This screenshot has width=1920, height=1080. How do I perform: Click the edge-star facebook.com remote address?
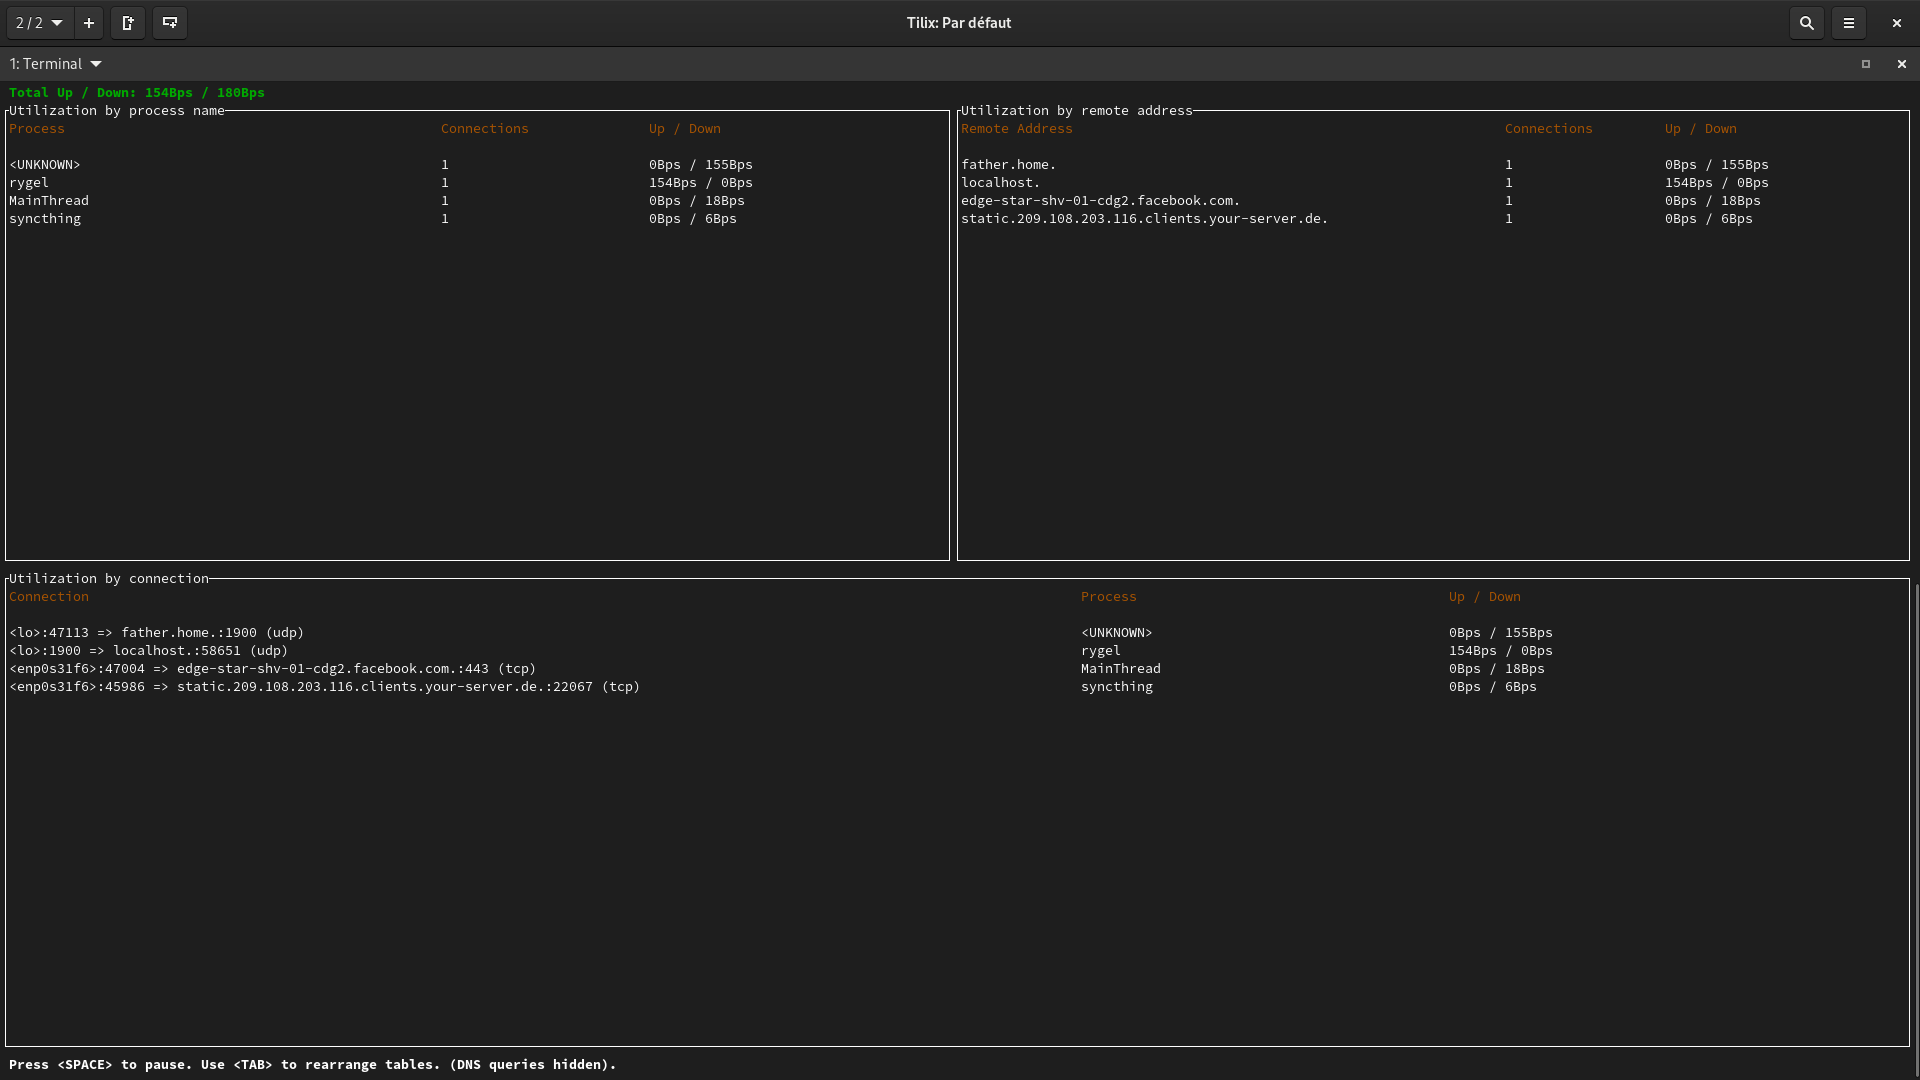tap(1100, 201)
